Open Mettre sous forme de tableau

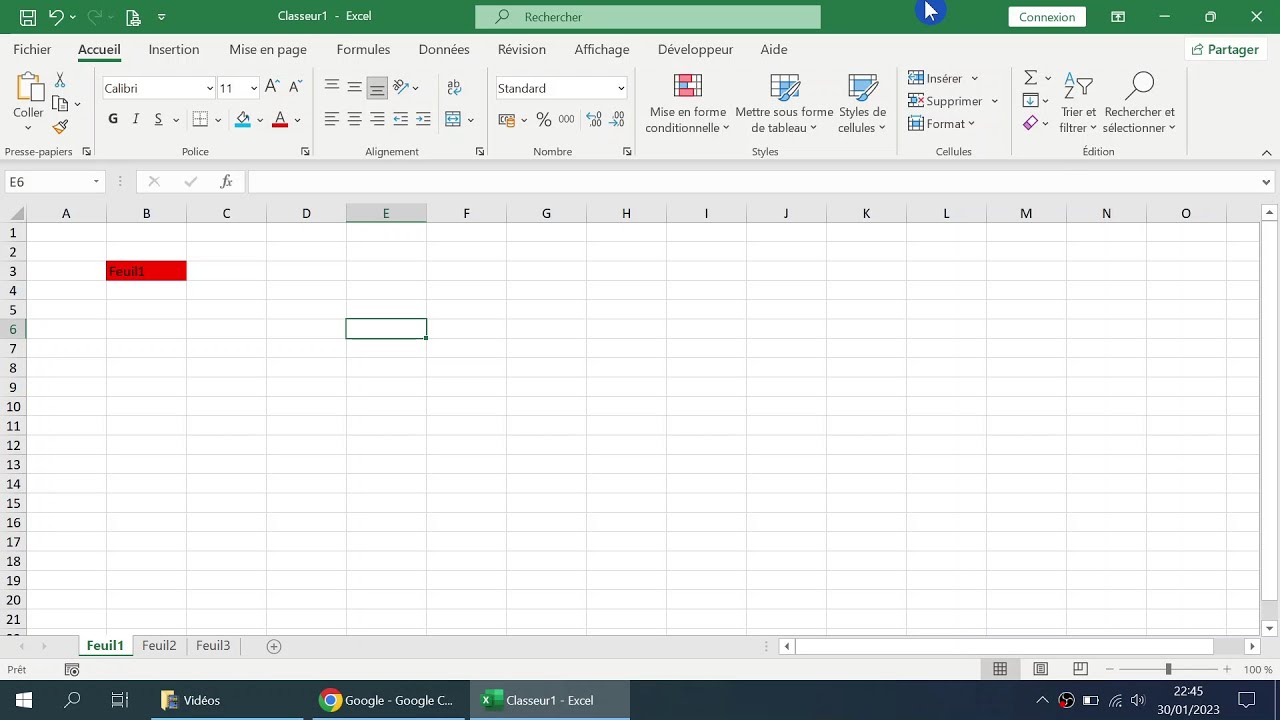784,103
